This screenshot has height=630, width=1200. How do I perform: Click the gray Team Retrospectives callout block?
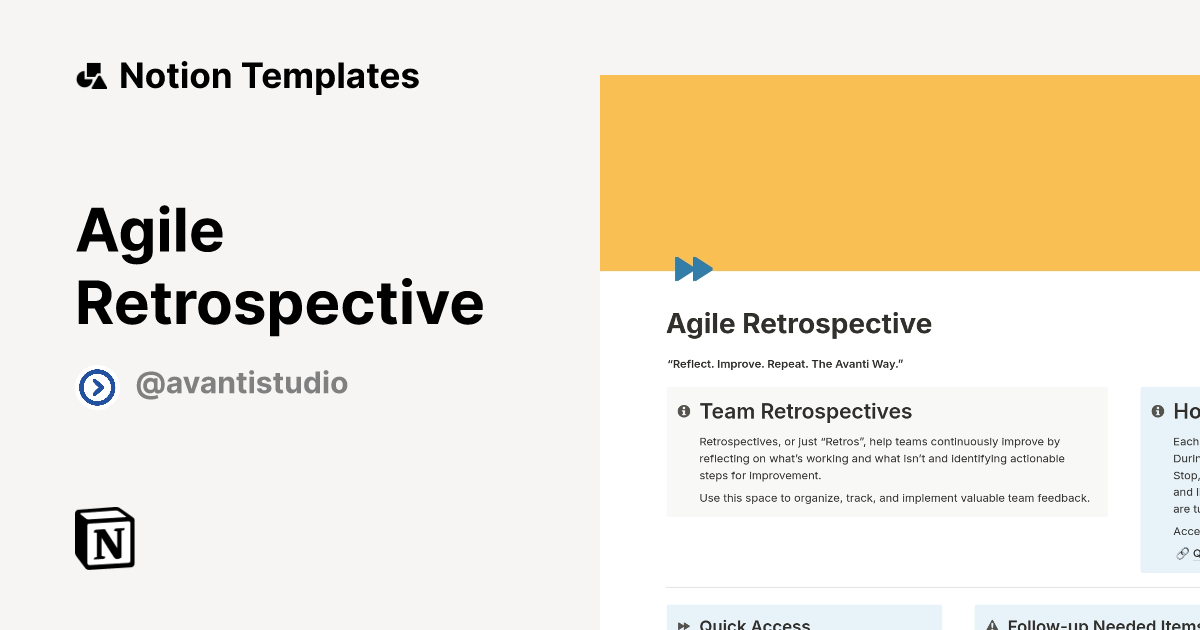click(887, 451)
